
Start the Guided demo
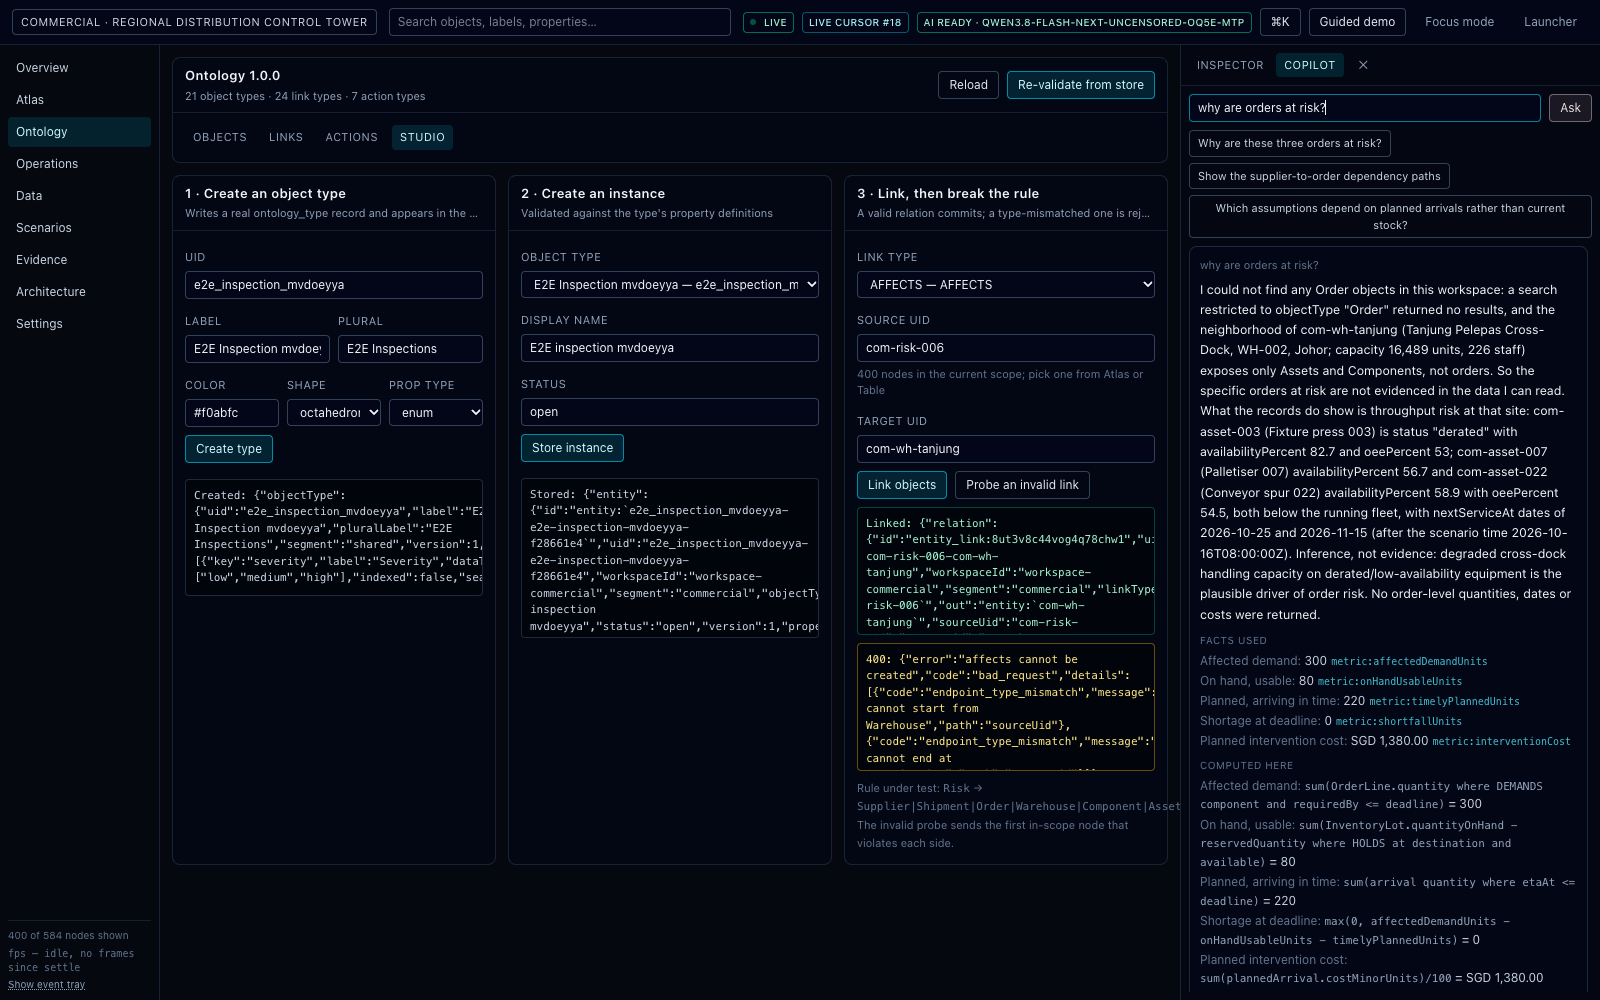pyautogui.click(x=1357, y=22)
